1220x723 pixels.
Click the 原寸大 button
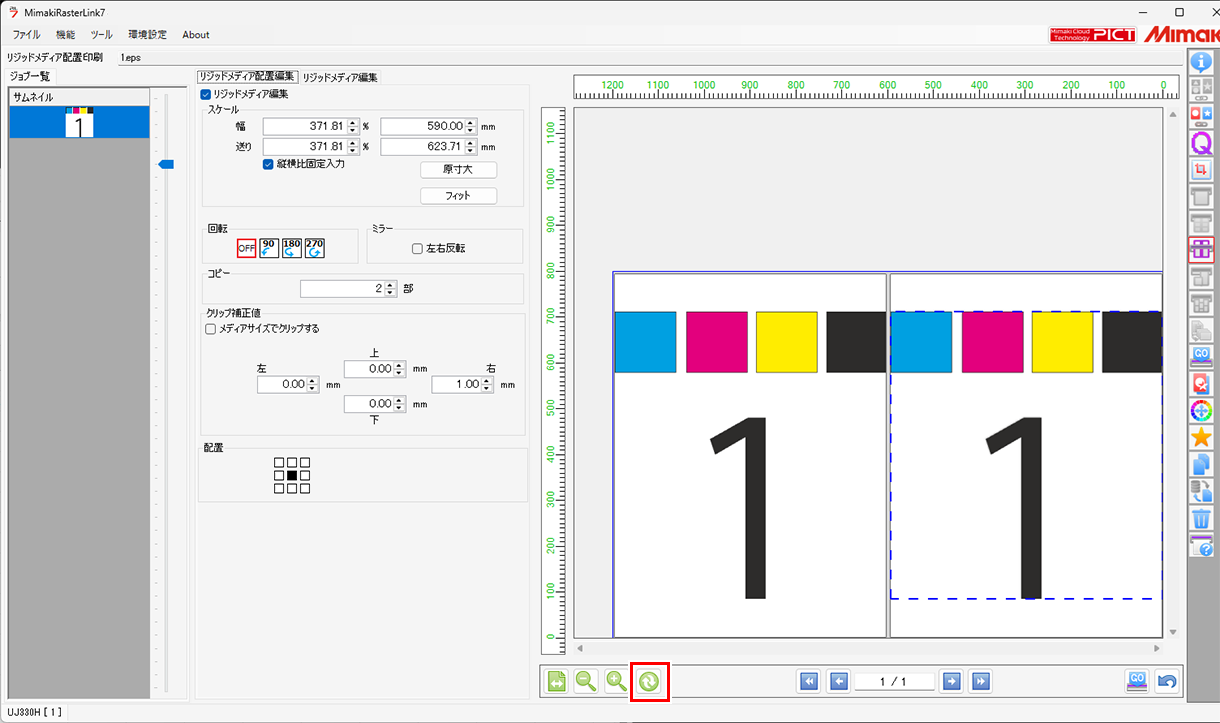click(x=458, y=170)
